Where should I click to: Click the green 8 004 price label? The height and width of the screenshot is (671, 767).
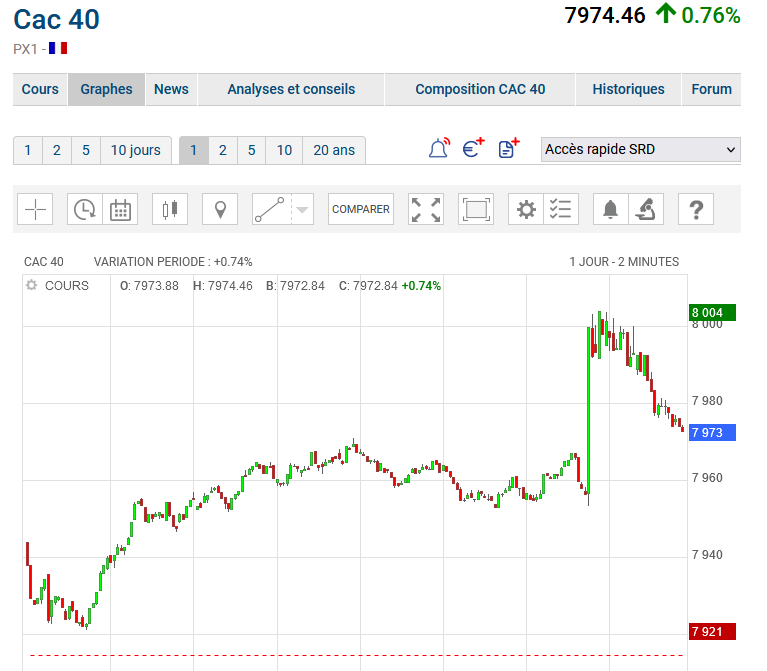(x=712, y=313)
